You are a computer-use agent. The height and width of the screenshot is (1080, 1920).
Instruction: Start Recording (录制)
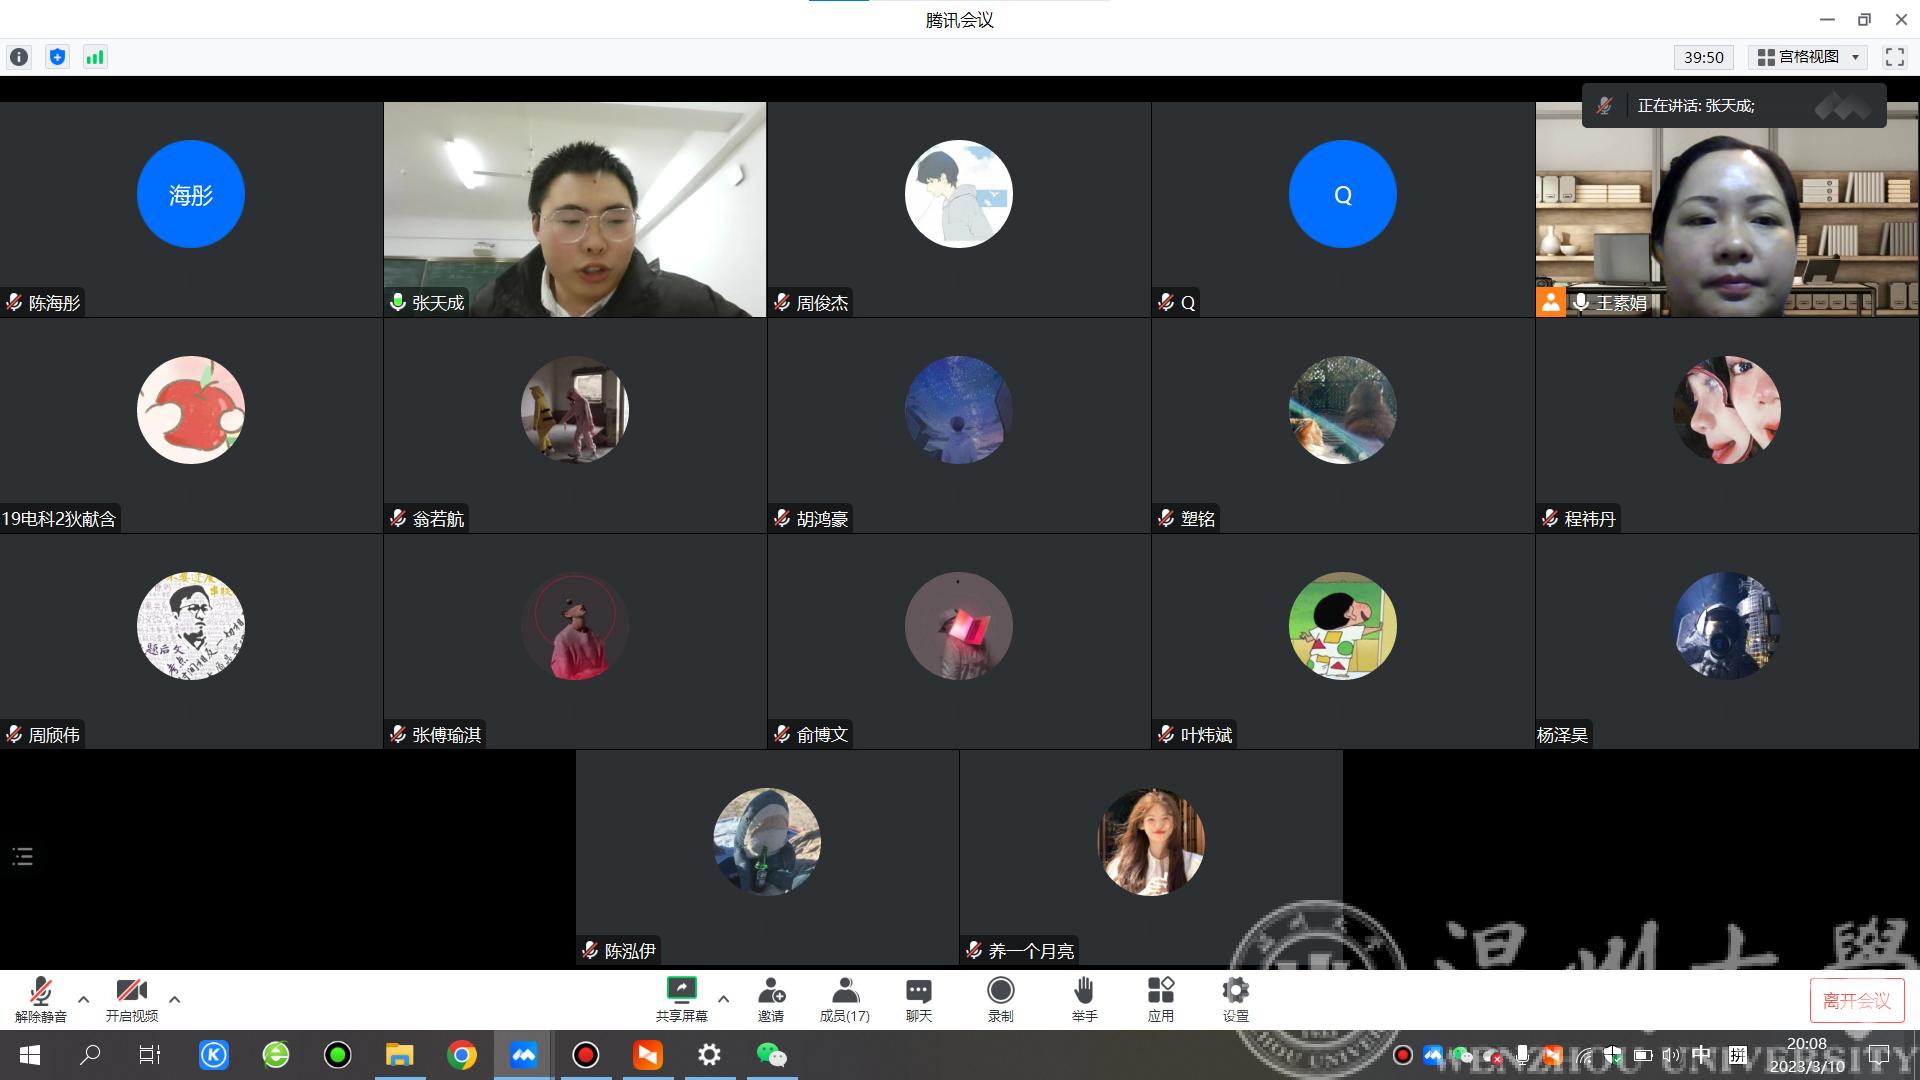[1000, 999]
